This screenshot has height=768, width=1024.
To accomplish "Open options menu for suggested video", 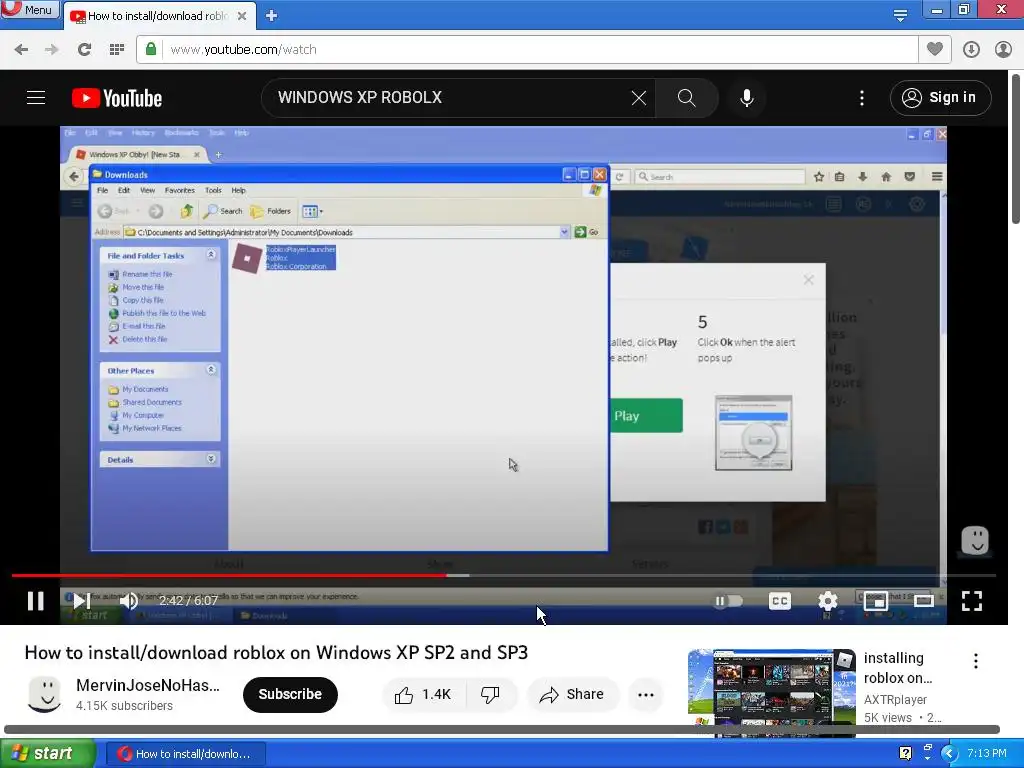I will pos(976,661).
